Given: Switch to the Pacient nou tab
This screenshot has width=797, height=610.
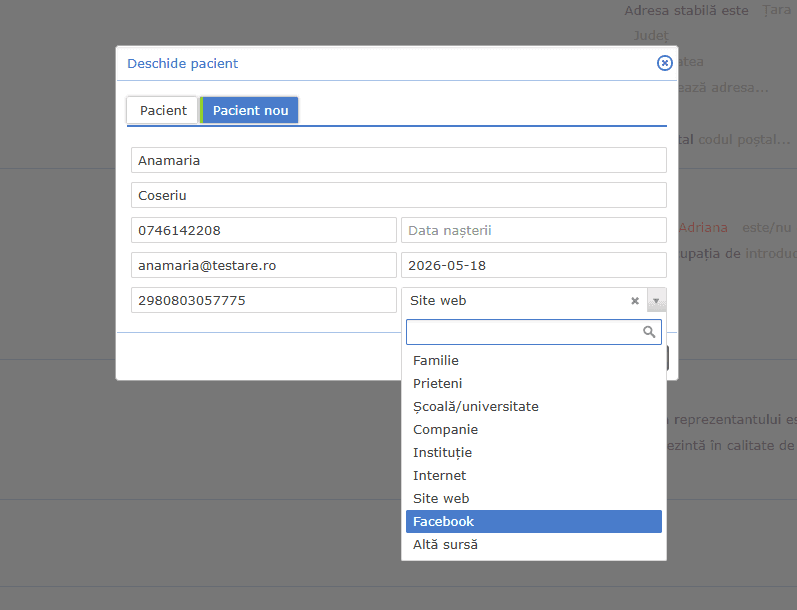Looking at the screenshot, I should [250, 110].
